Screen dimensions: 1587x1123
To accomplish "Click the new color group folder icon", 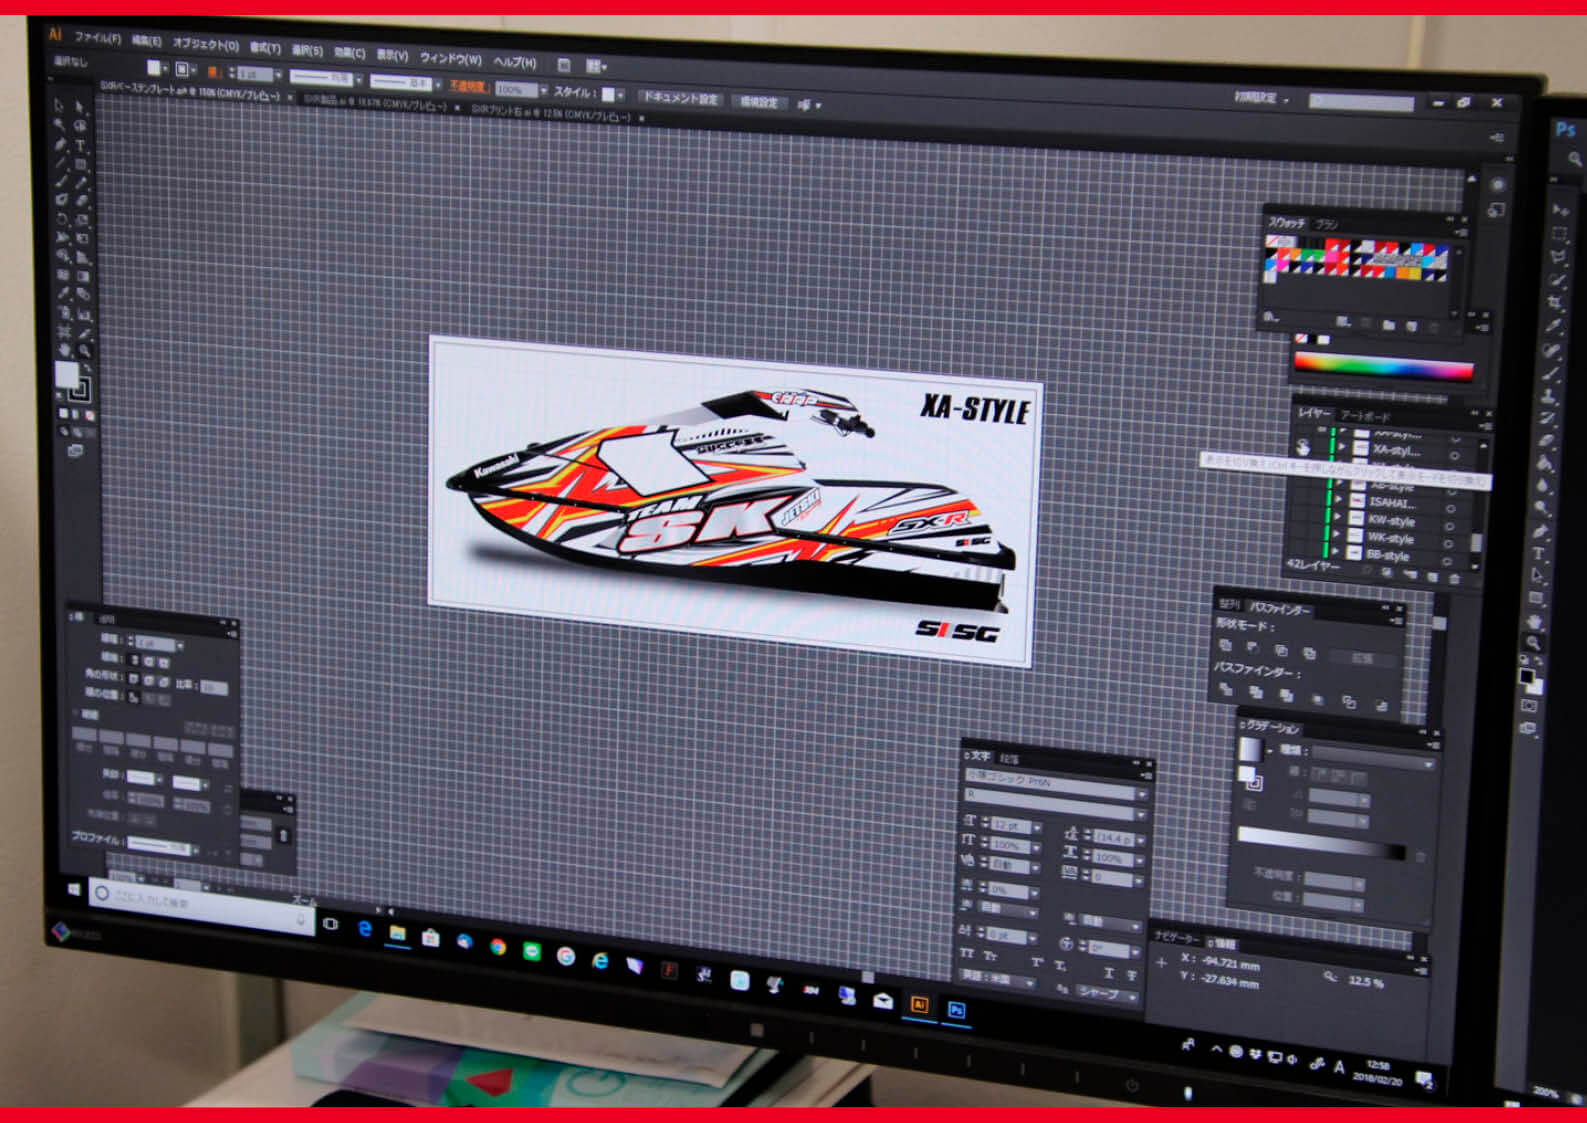I will click(x=1388, y=325).
